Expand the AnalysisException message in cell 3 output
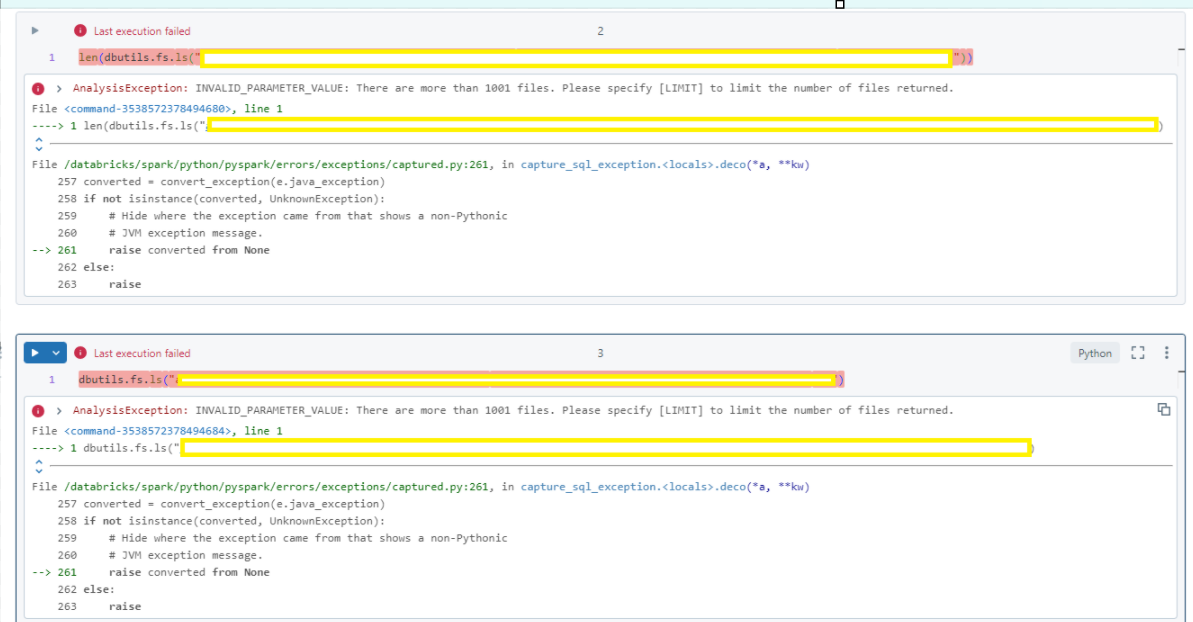This screenshot has width=1193, height=622. pyautogui.click(x=59, y=411)
